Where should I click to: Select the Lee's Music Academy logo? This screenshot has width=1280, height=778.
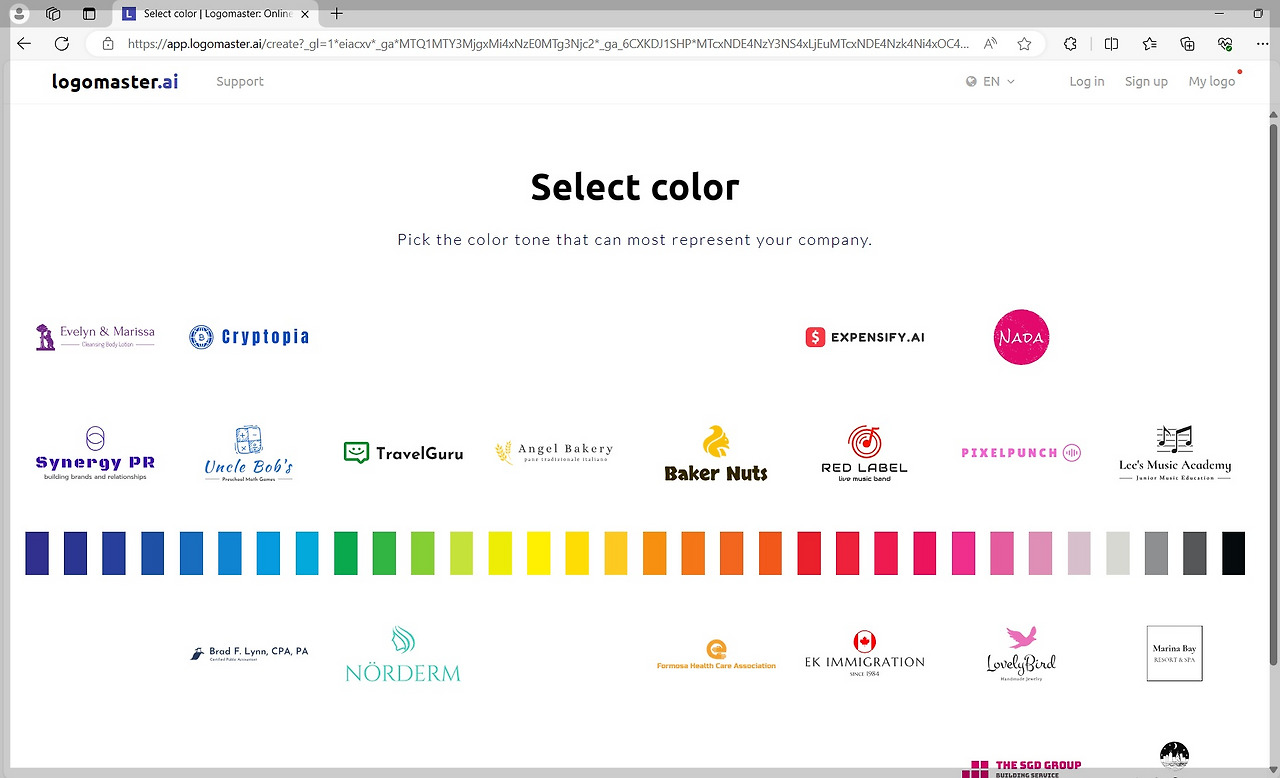1175,453
